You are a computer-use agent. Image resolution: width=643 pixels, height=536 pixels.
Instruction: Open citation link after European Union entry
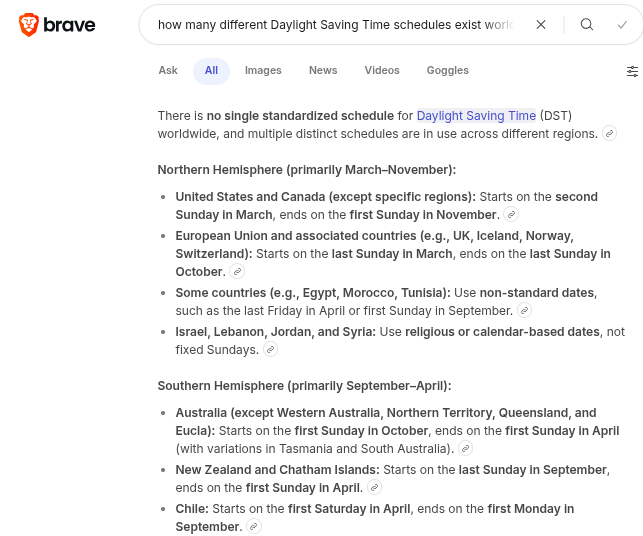tap(237, 272)
